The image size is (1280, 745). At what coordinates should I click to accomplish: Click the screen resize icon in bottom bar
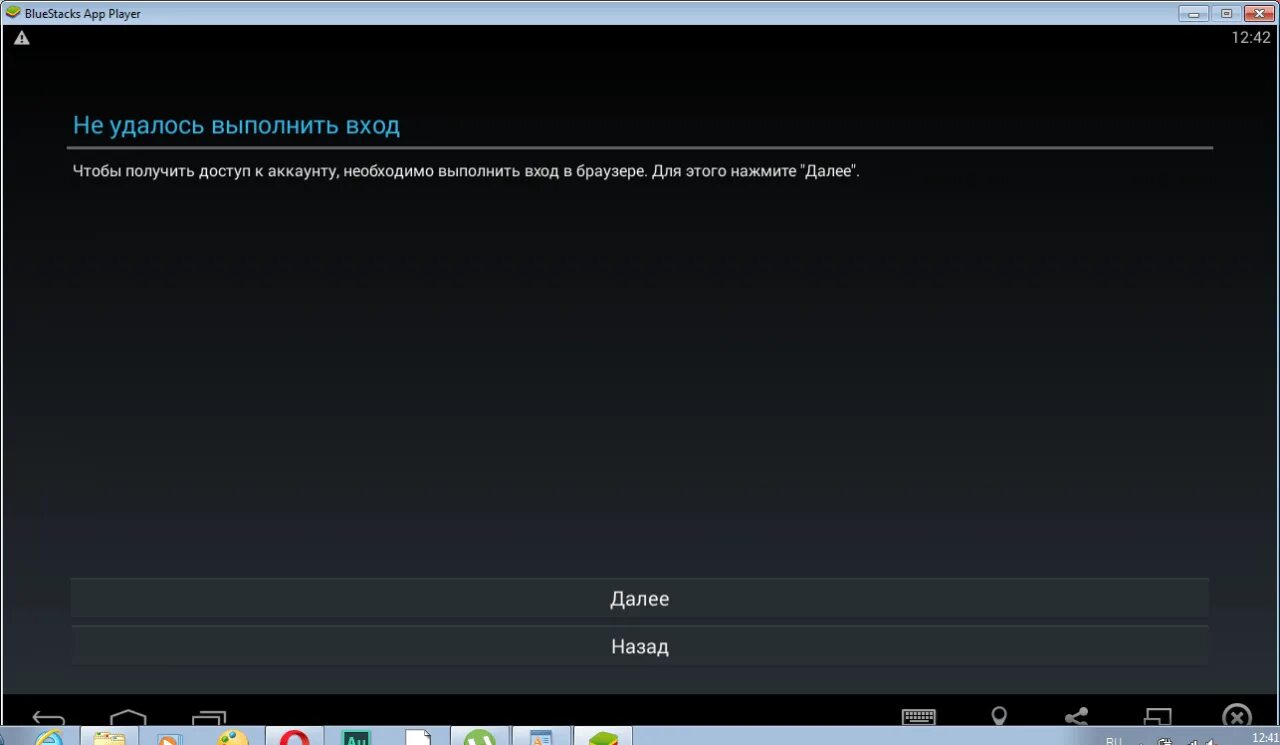(x=1157, y=717)
